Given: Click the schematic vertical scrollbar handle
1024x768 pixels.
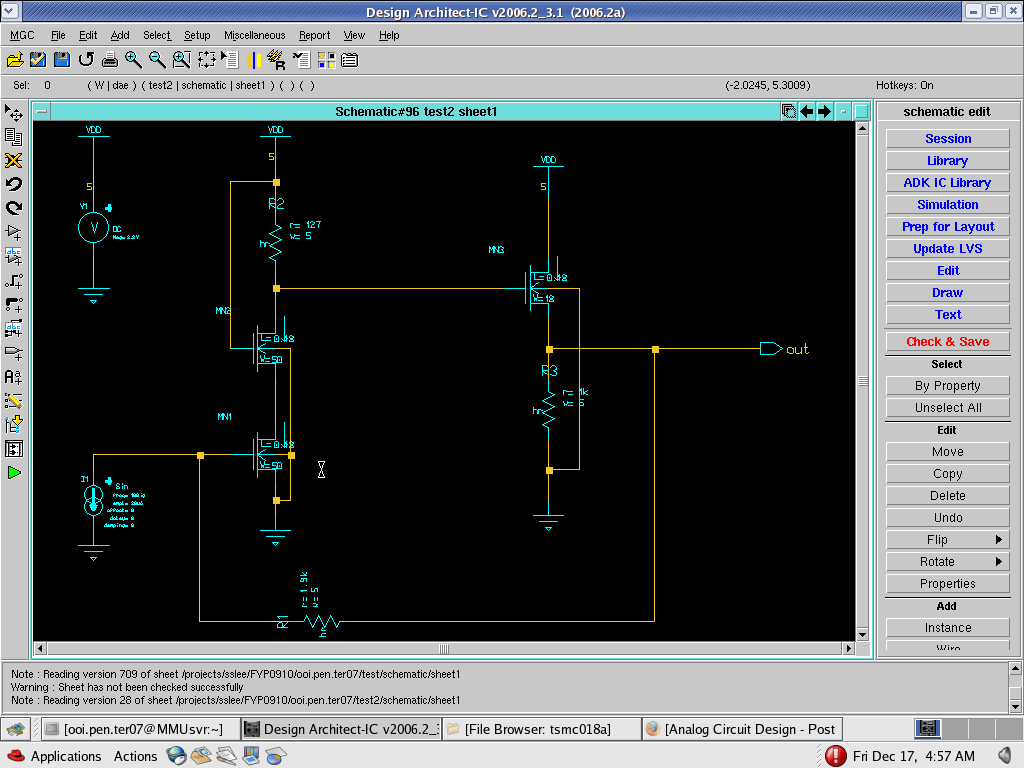Looking at the screenshot, I should pos(863,381).
